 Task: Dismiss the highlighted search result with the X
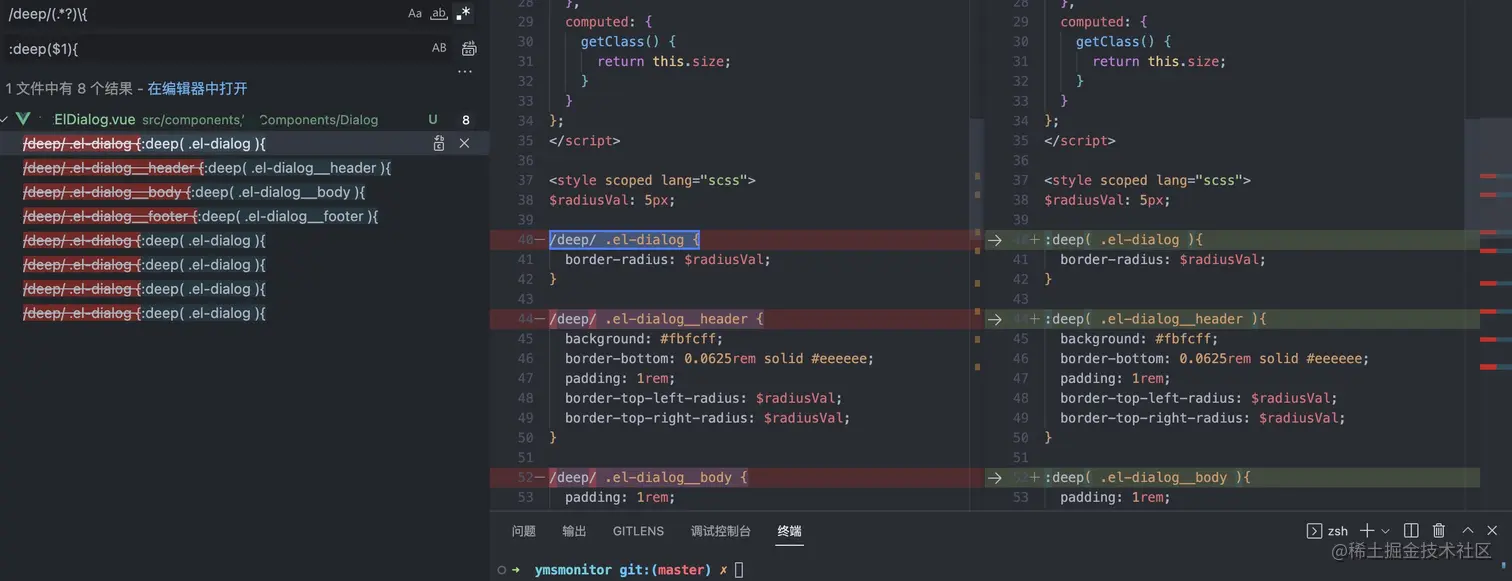(x=464, y=144)
